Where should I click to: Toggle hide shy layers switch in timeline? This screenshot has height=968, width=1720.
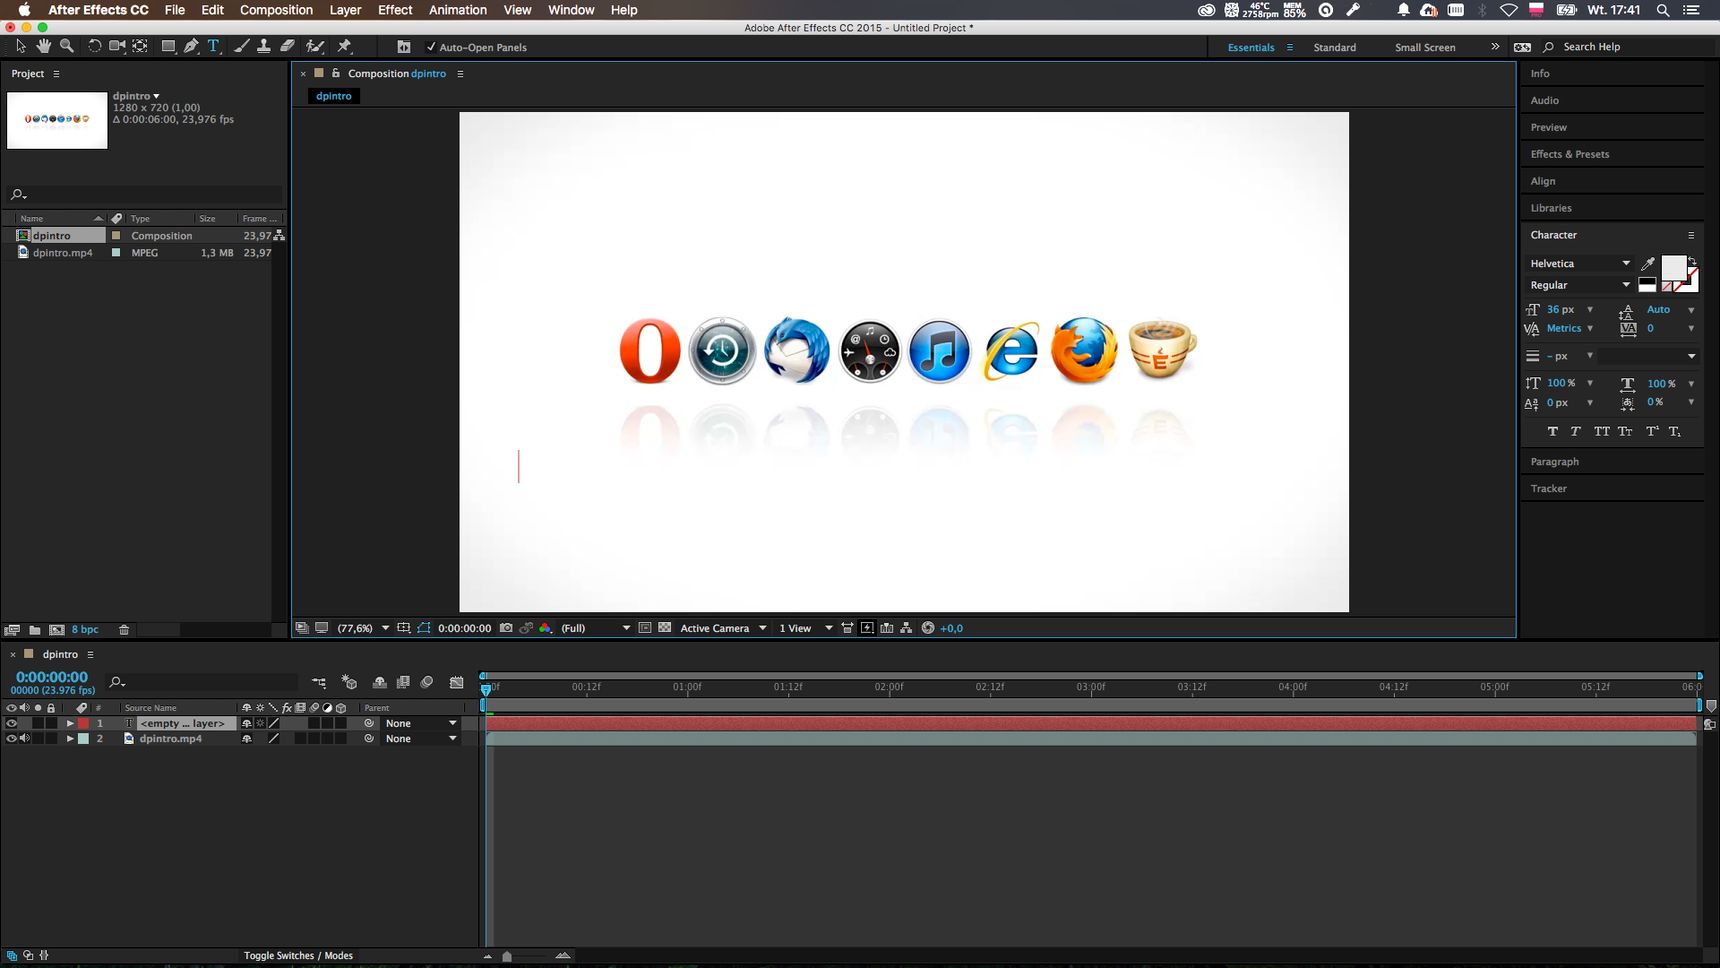pyautogui.click(x=380, y=682)
